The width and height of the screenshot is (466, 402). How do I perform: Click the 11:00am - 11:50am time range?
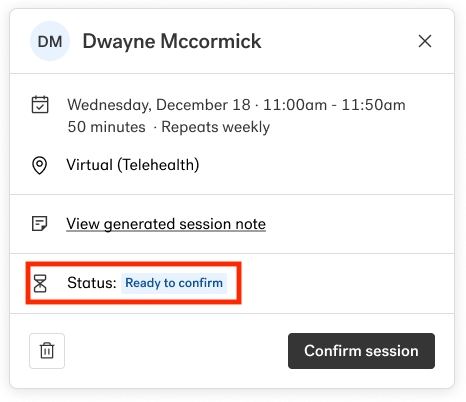(334, 105)
